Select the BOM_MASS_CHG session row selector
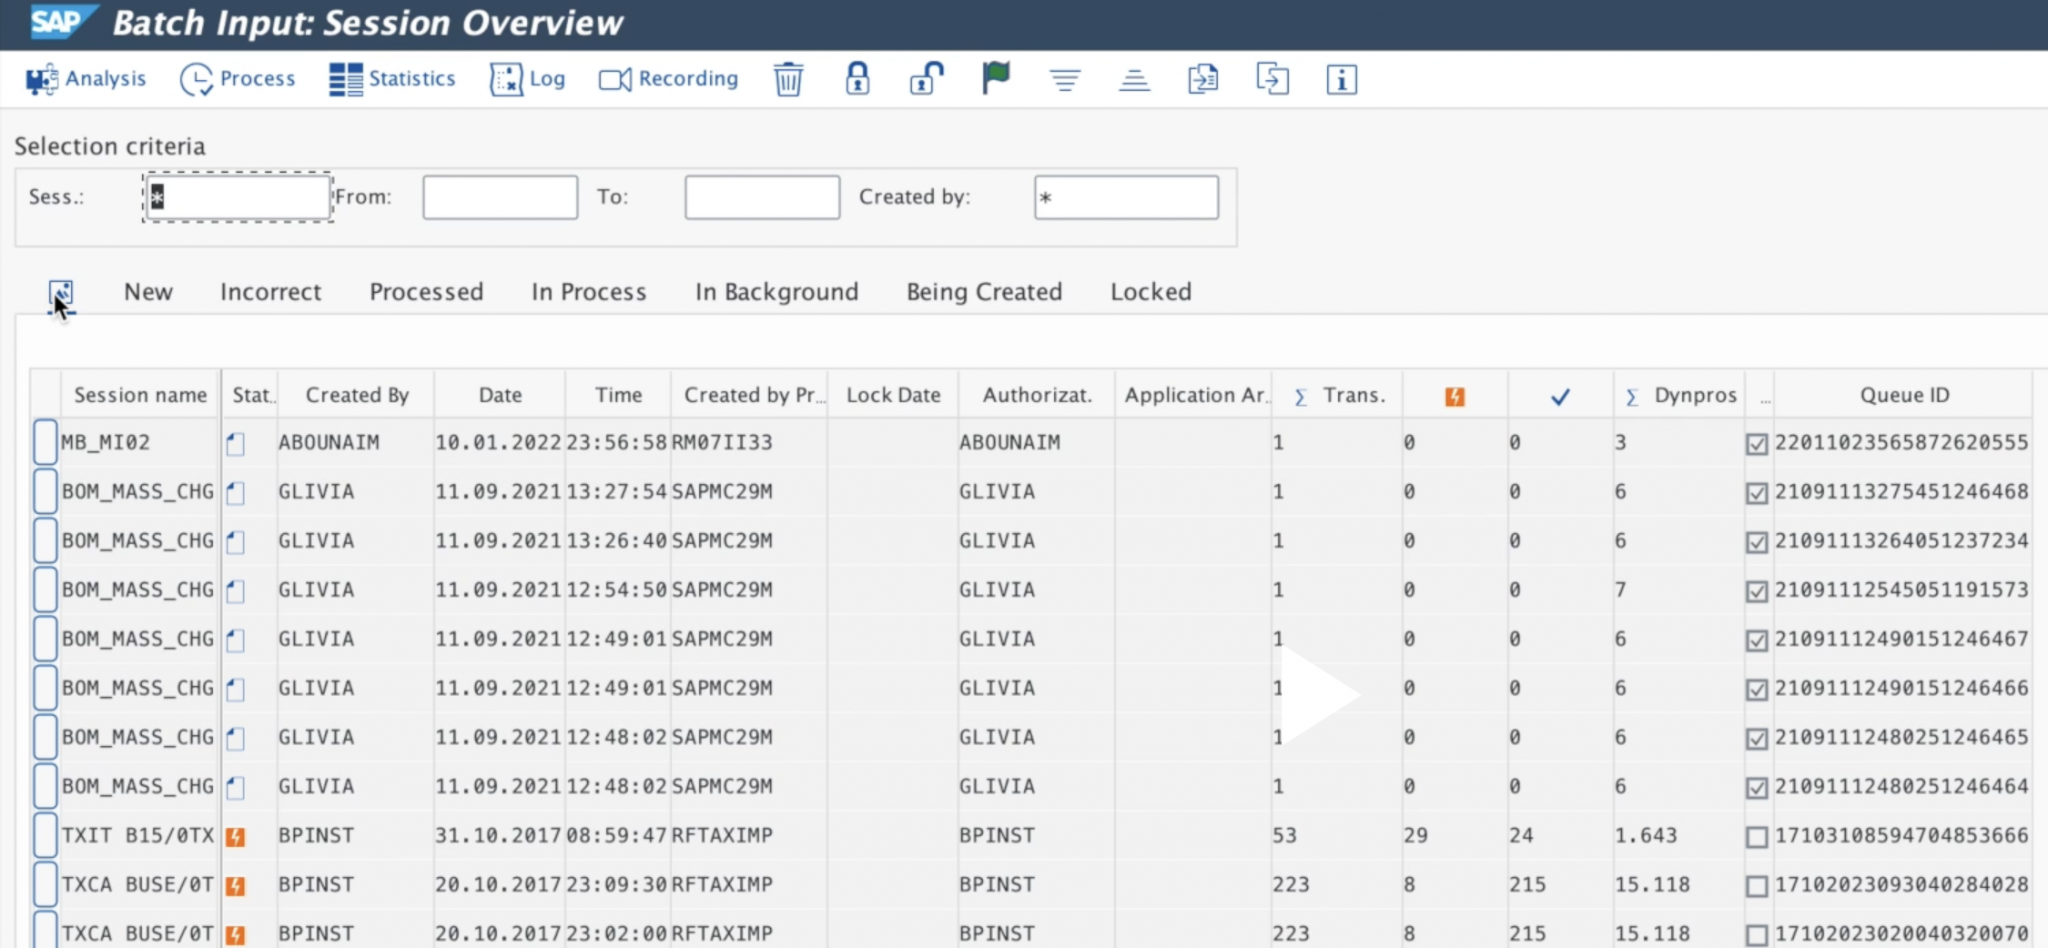The height and width of the screenshot is (948, 2048). click(44, 491)
